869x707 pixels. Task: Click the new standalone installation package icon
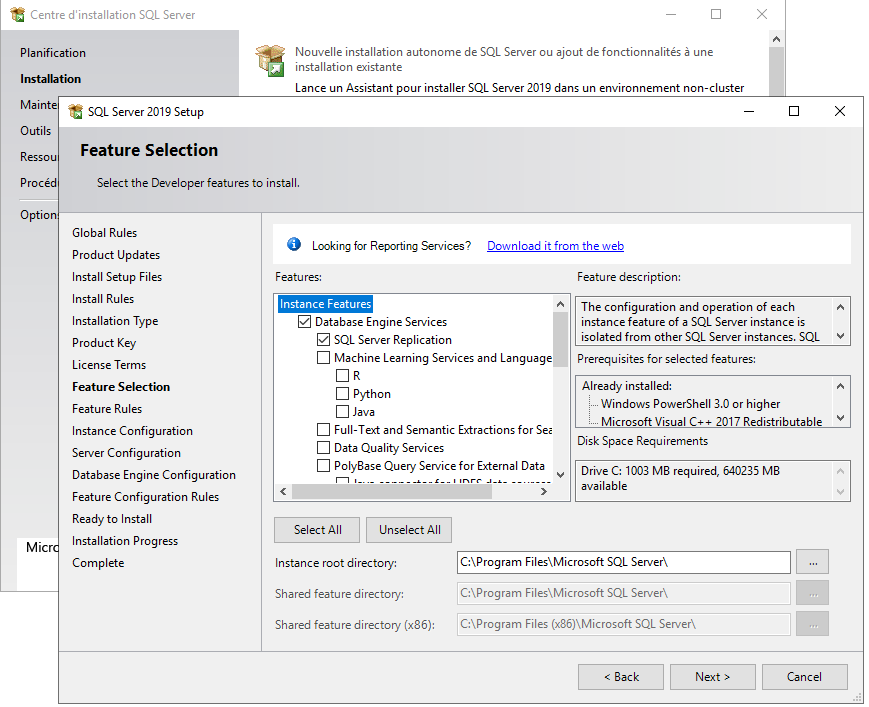270,60
